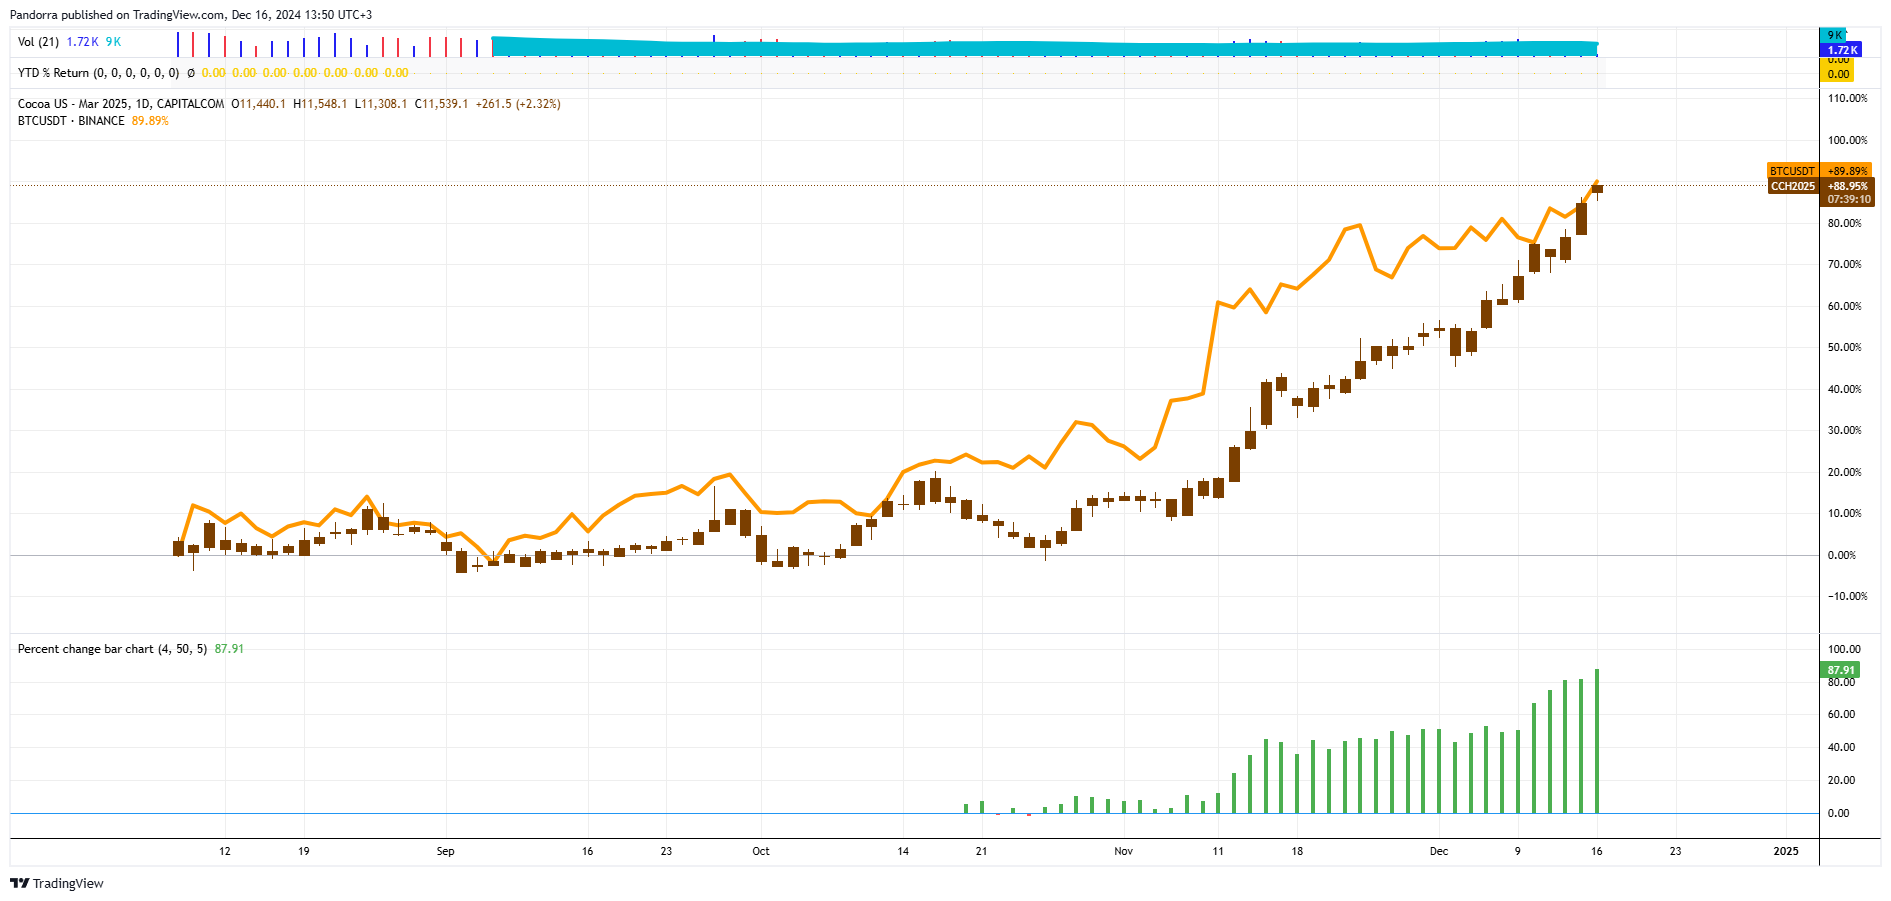
Task: Click the open price O11,440.1 value
Action: click(259, 104)
